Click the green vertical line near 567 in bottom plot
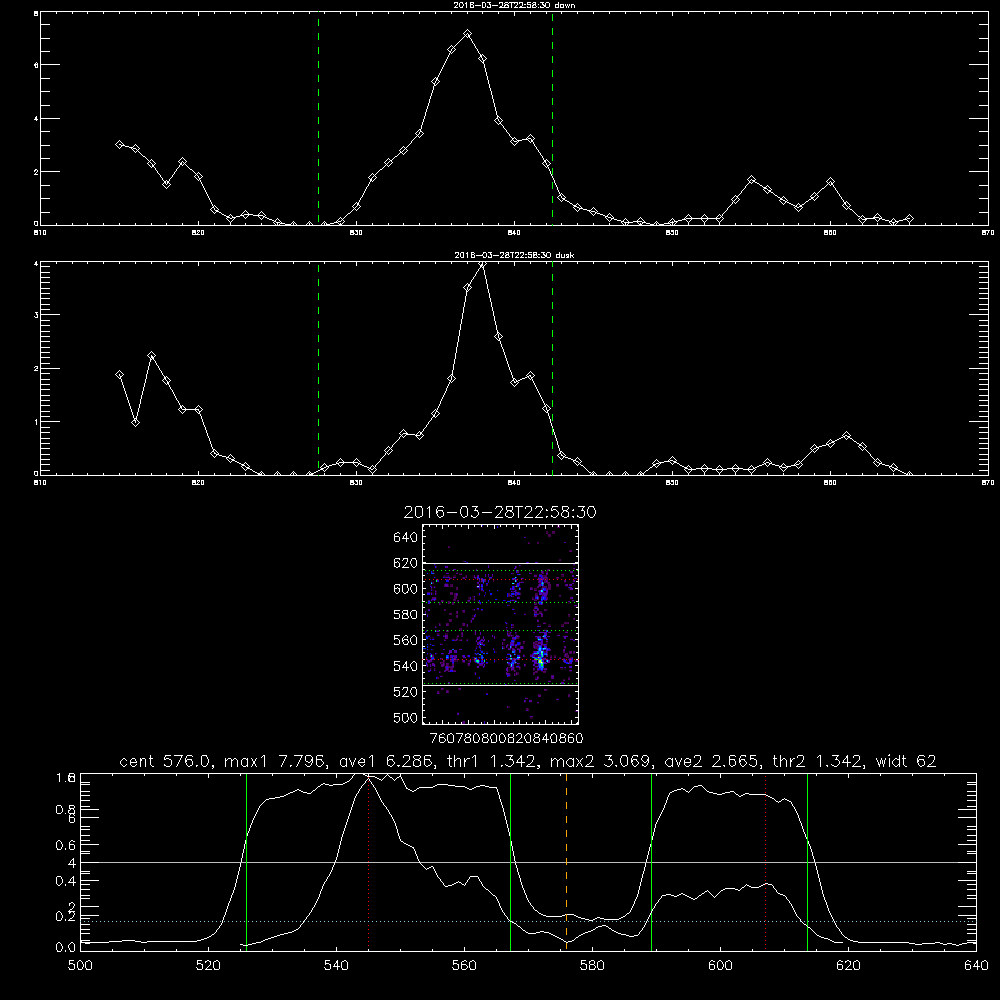 tap(510, 861)
